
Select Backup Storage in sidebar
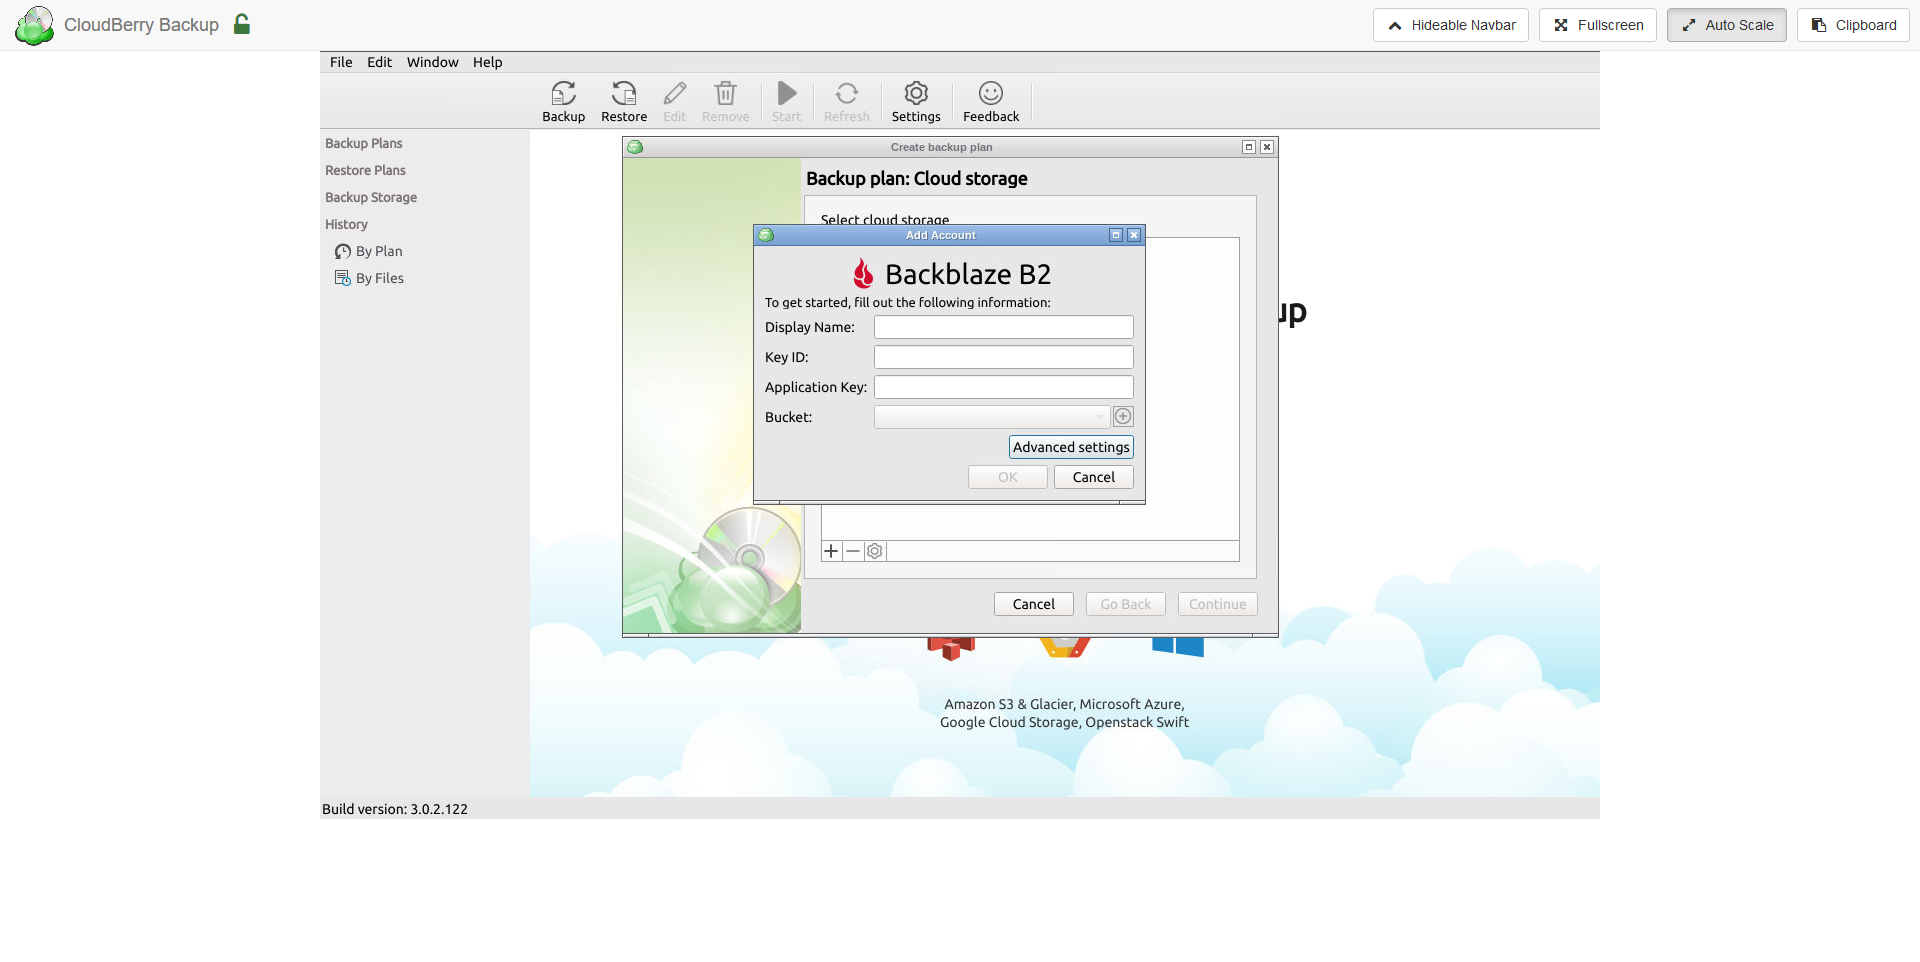coord(371,197)
